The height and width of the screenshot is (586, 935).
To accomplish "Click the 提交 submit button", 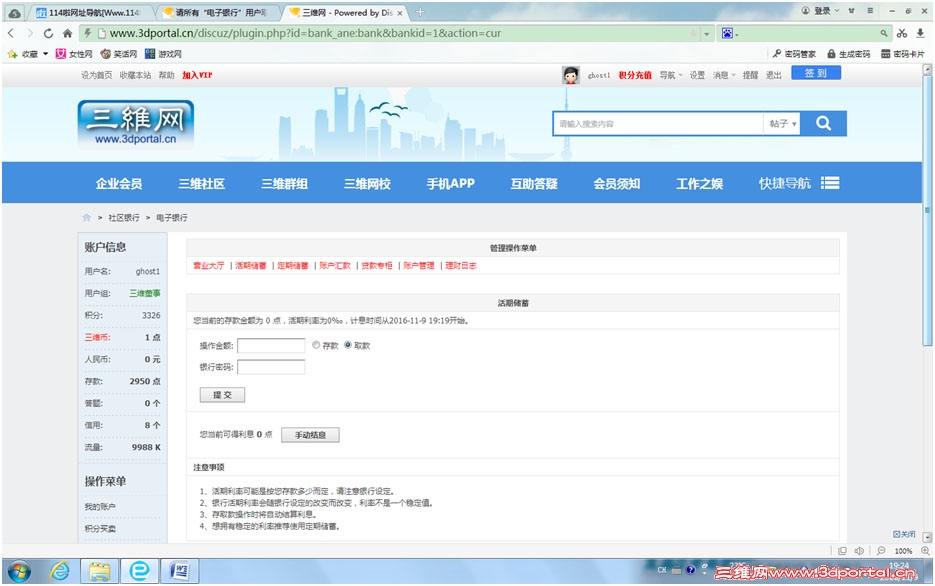I will [x=222, y=395].
